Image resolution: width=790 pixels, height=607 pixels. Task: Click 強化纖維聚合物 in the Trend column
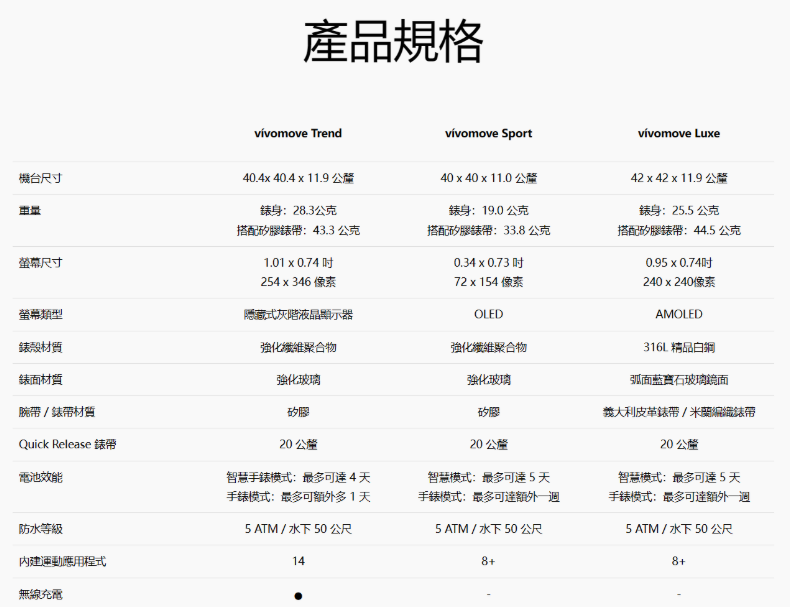298,347
